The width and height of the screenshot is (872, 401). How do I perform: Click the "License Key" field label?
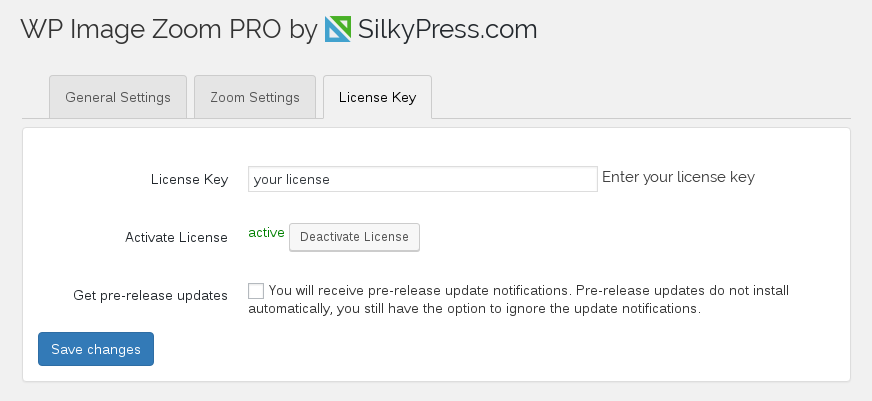click(x=190, y=180)
